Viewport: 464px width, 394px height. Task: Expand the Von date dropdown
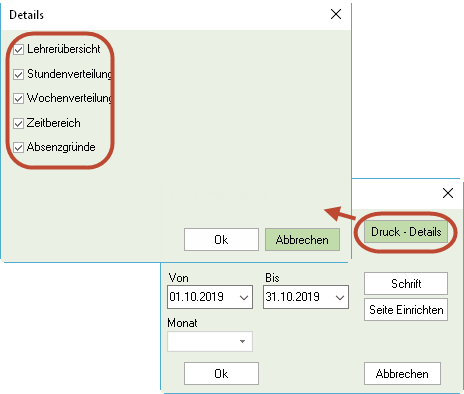244,297
